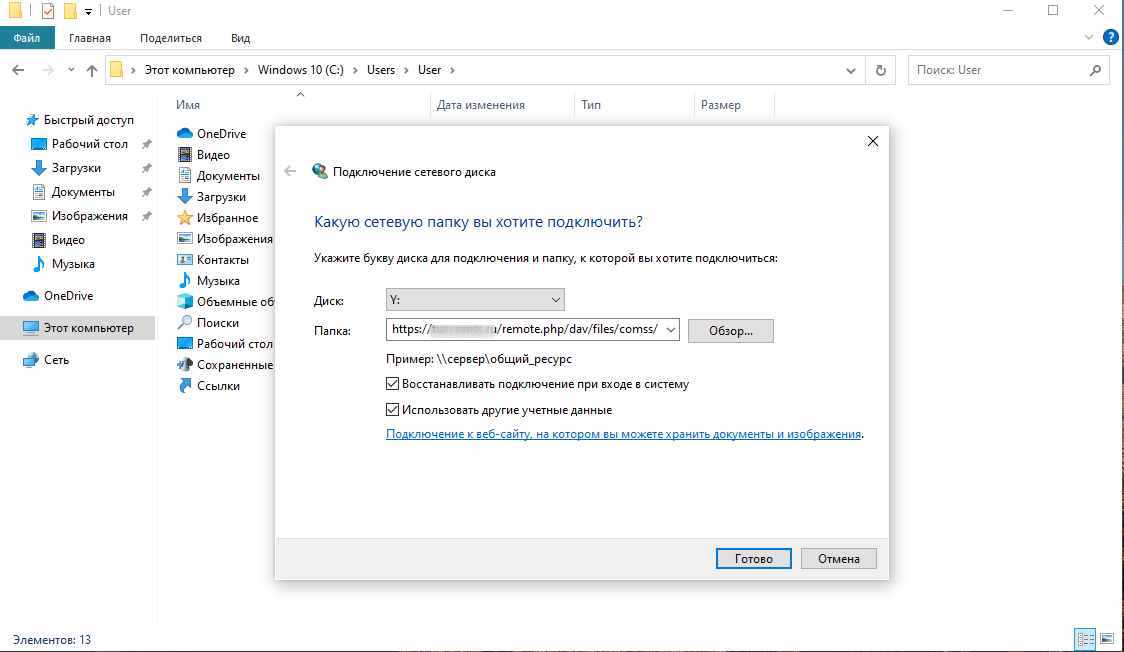Click the Готово button
1124x652 pixels.
(x=753, y=559)
